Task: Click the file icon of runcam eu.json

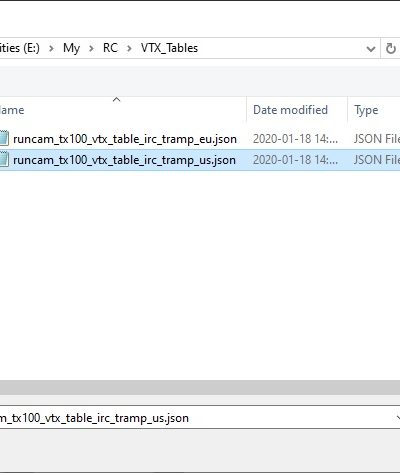Action: click(x=4, y=139)
